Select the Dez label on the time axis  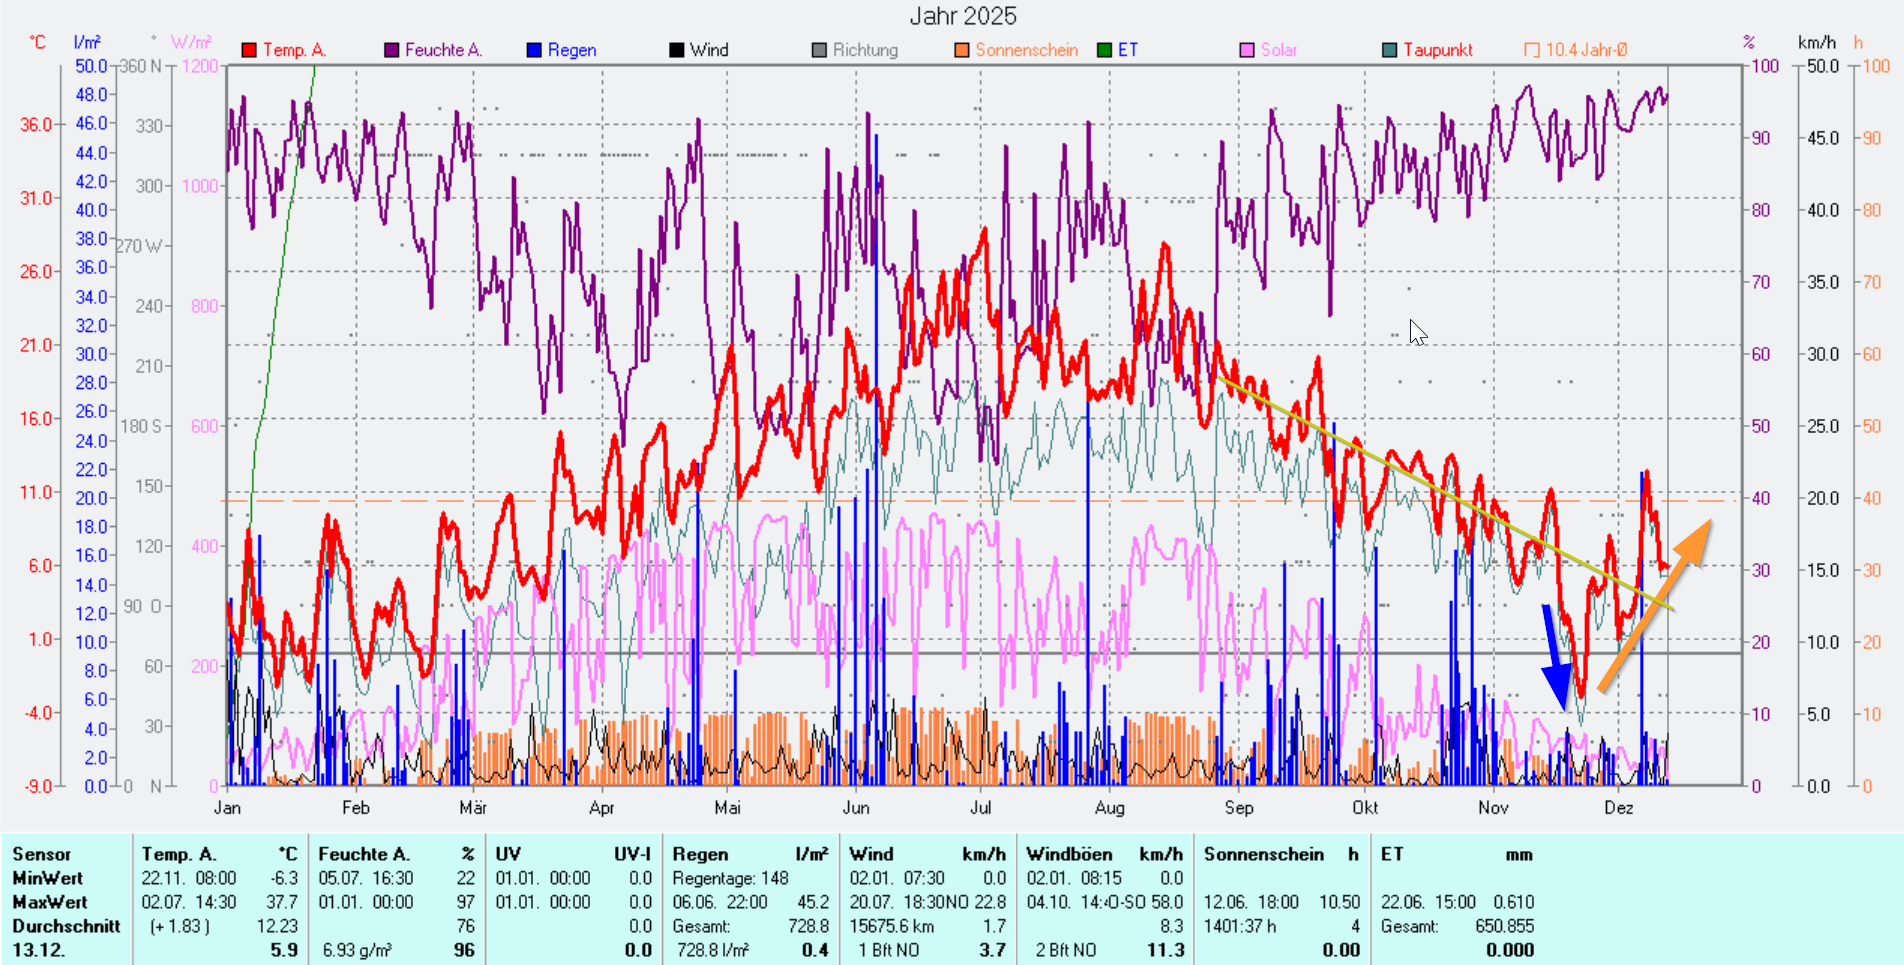1618,808
